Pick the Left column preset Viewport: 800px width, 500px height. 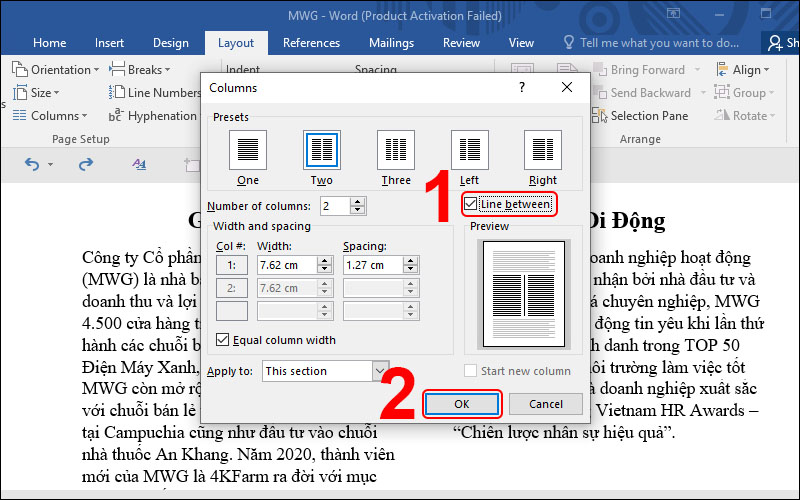point(469,150)
